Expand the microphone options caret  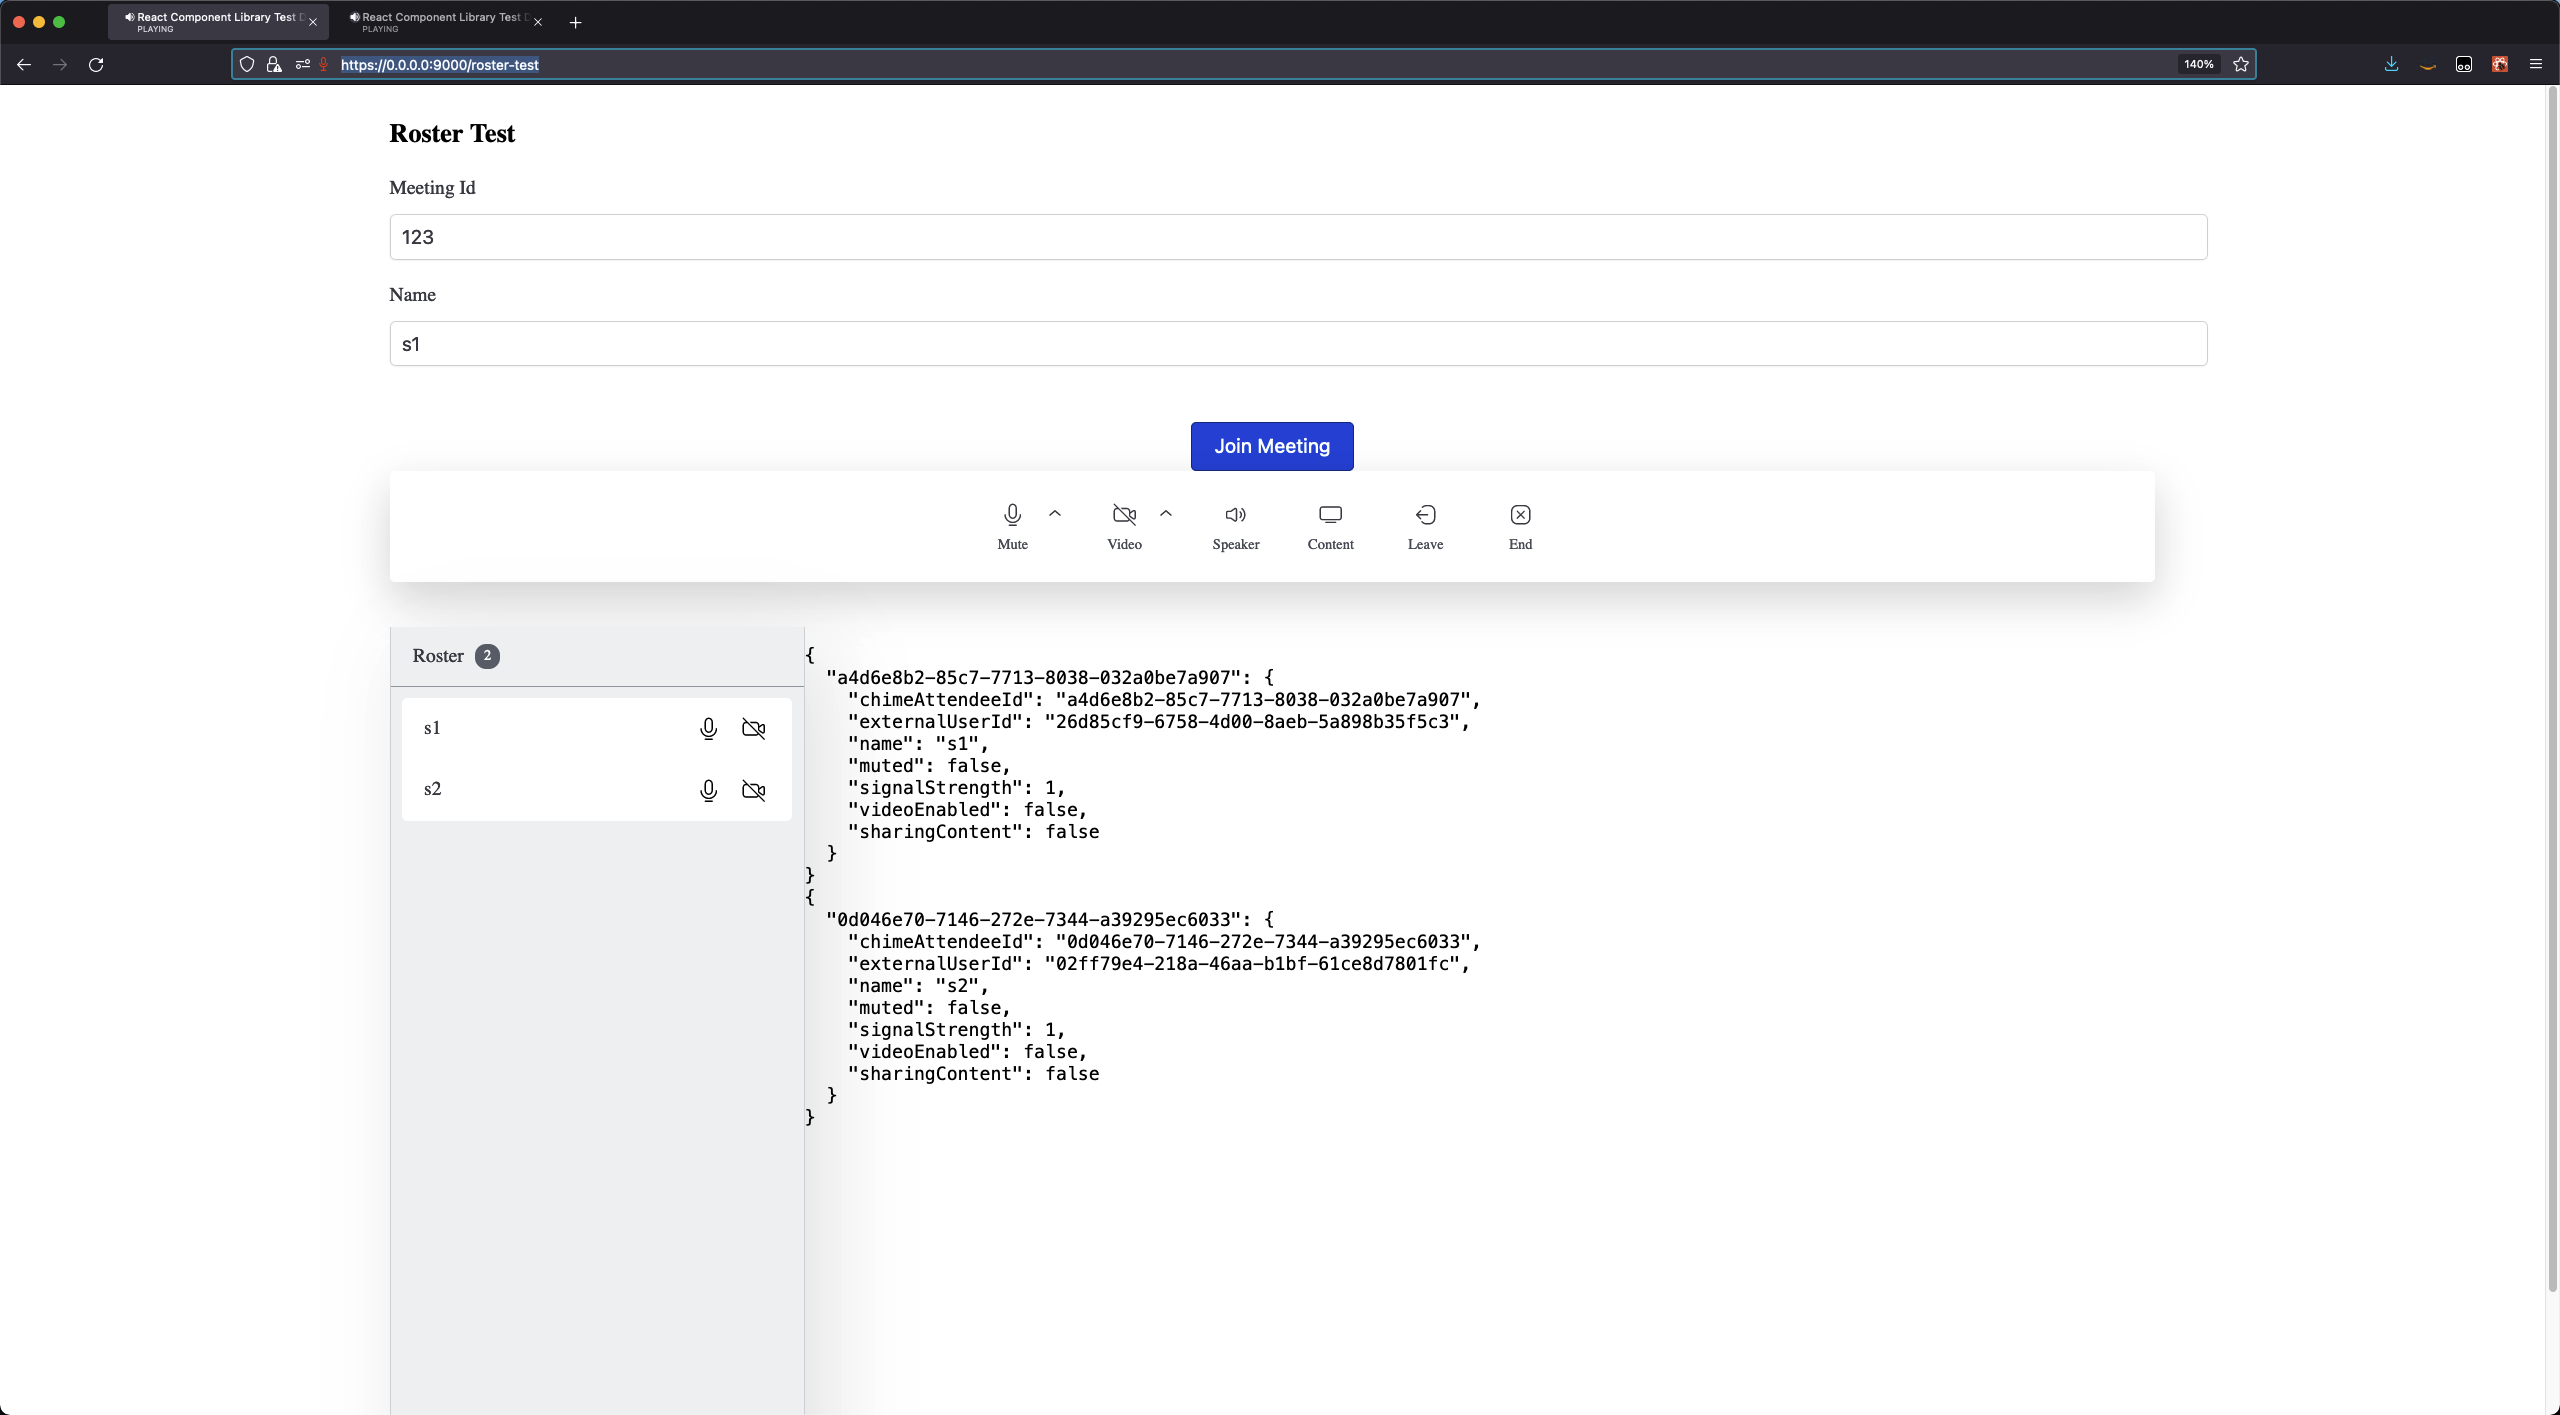pyautogui.click(x=1055, y=514)
